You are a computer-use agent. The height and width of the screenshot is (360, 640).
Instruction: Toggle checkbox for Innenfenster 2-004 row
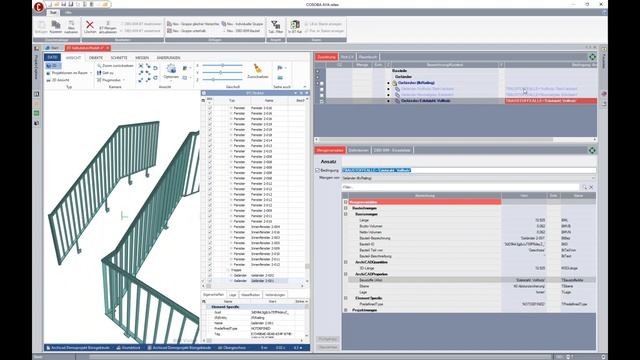(x=210, y=227)
